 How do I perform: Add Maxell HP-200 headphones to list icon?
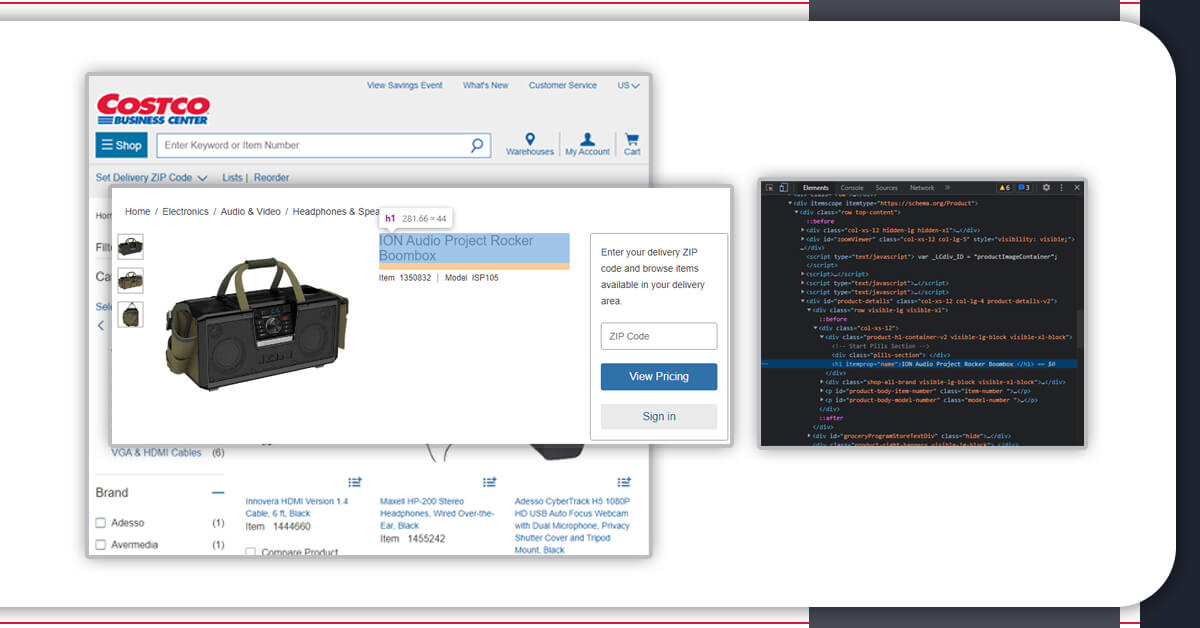pyautogui.click(x=489, y=482)
